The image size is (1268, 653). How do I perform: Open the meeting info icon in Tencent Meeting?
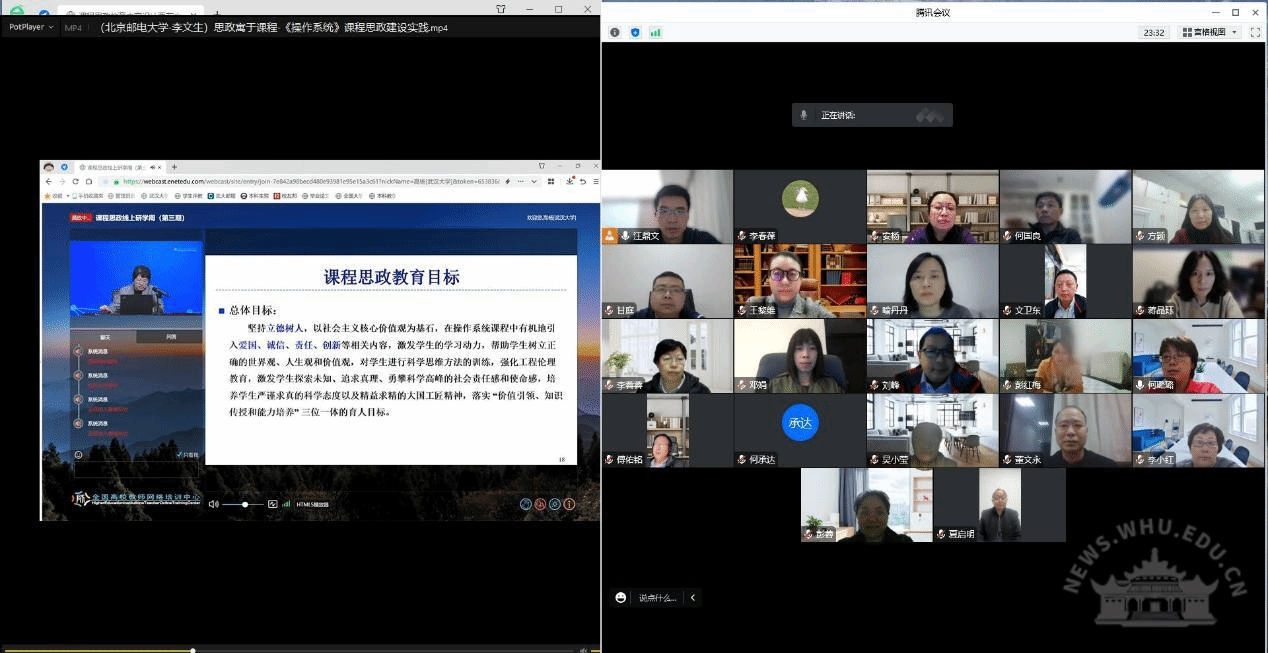[615, 32]
